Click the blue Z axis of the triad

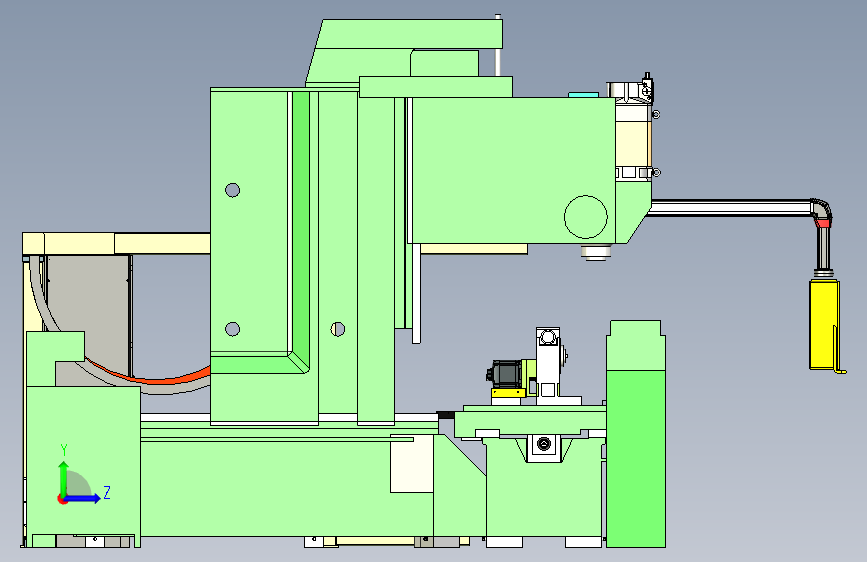tap(83, 498)
